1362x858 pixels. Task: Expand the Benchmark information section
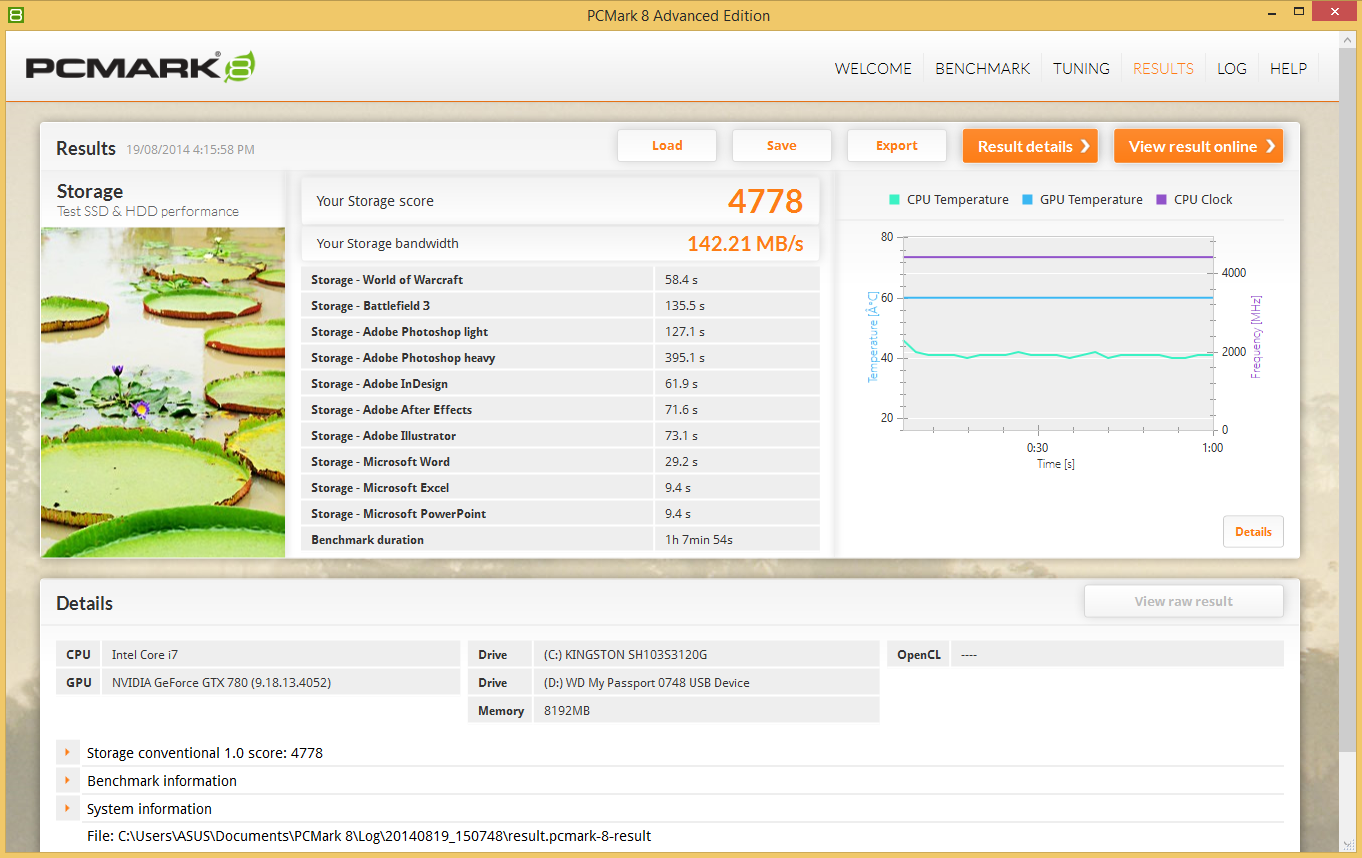pyautogui.click(x=67, y=781)
